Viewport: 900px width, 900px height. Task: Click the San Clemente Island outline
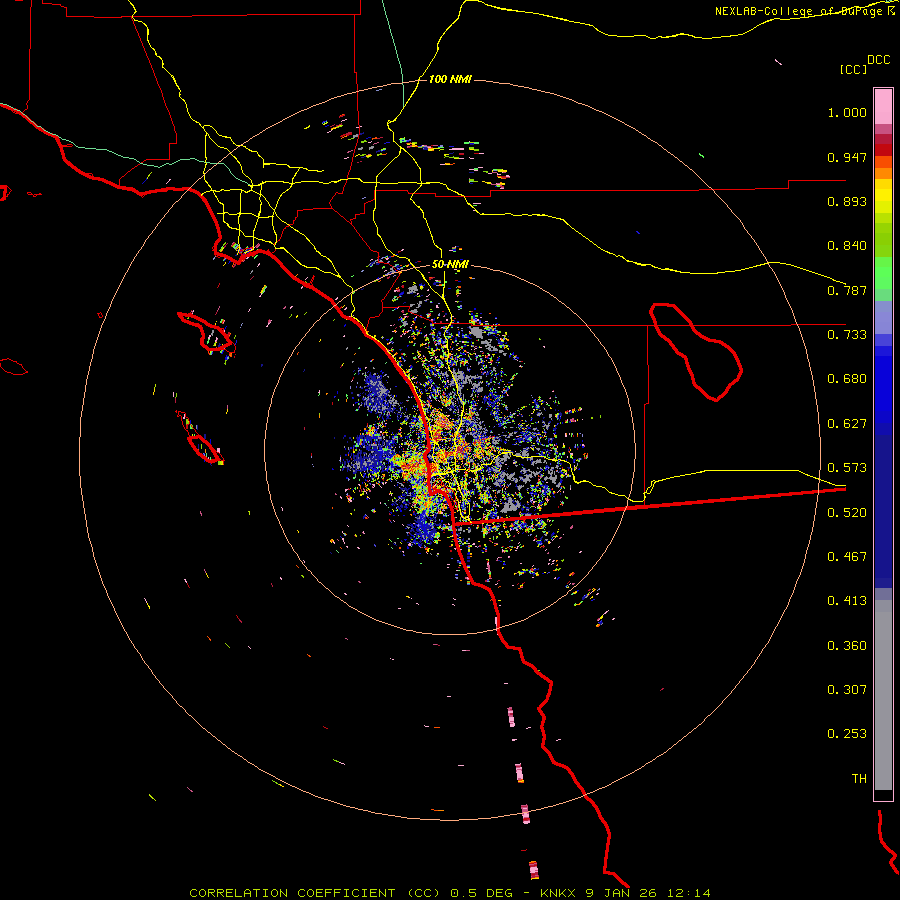click(x=199, y=439)
